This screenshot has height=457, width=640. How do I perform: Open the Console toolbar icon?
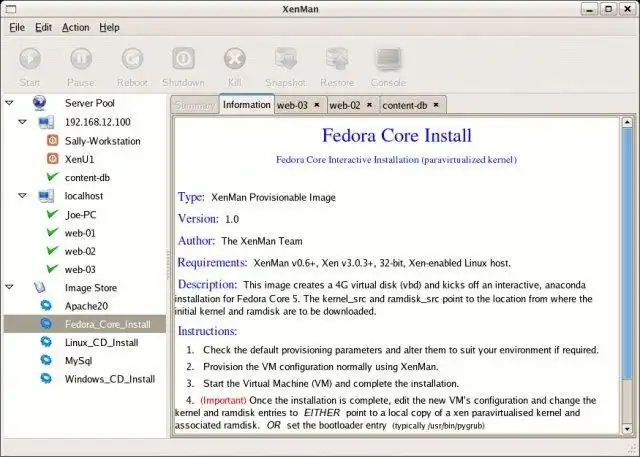tap(388, 59)
